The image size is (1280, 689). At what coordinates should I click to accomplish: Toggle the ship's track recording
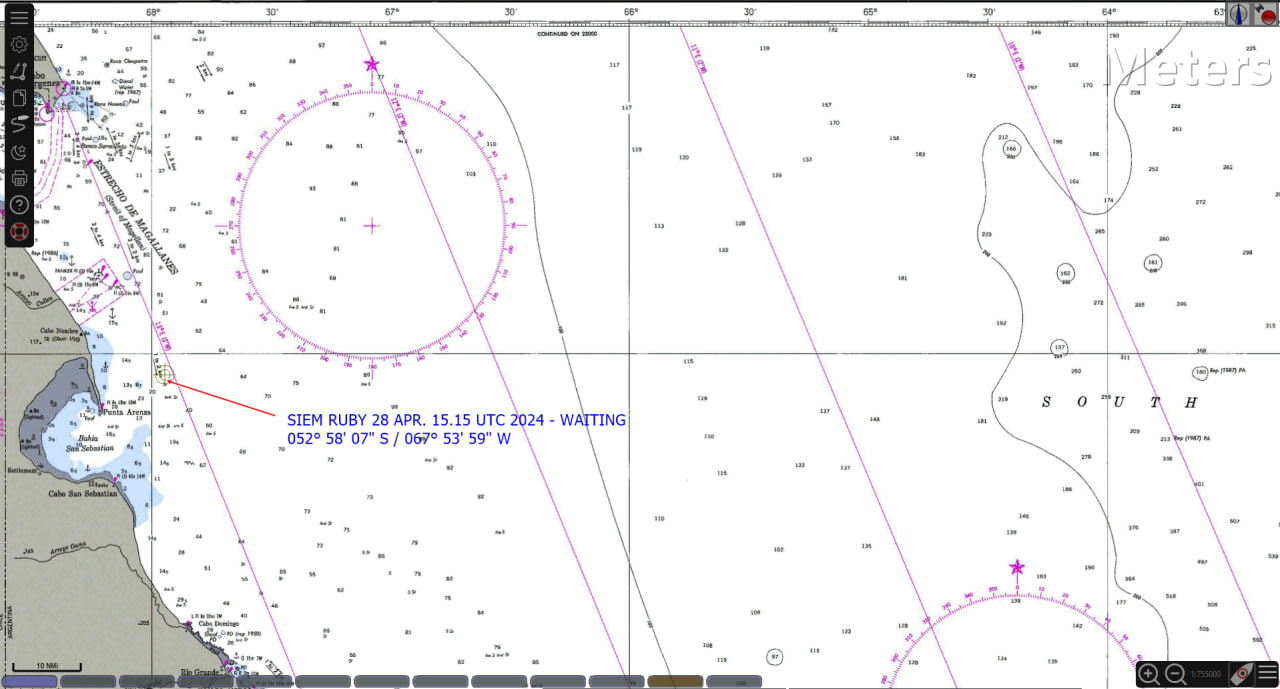click(x=19, y=125)
